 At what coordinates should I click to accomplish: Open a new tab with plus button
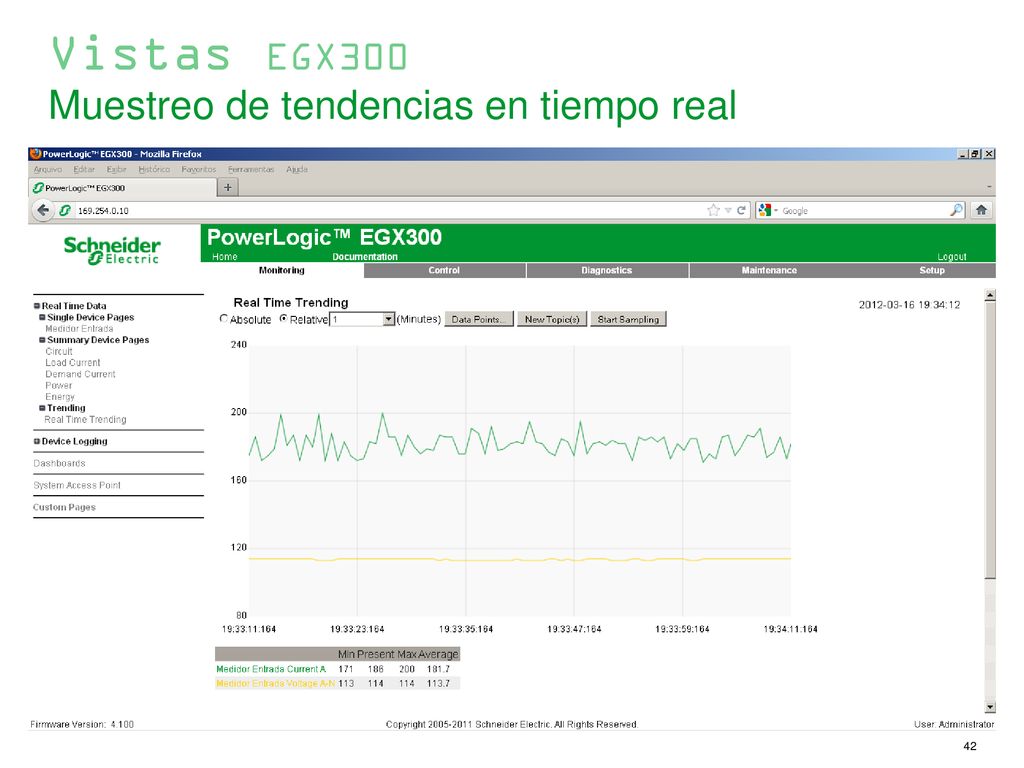[x=228, y=187]
